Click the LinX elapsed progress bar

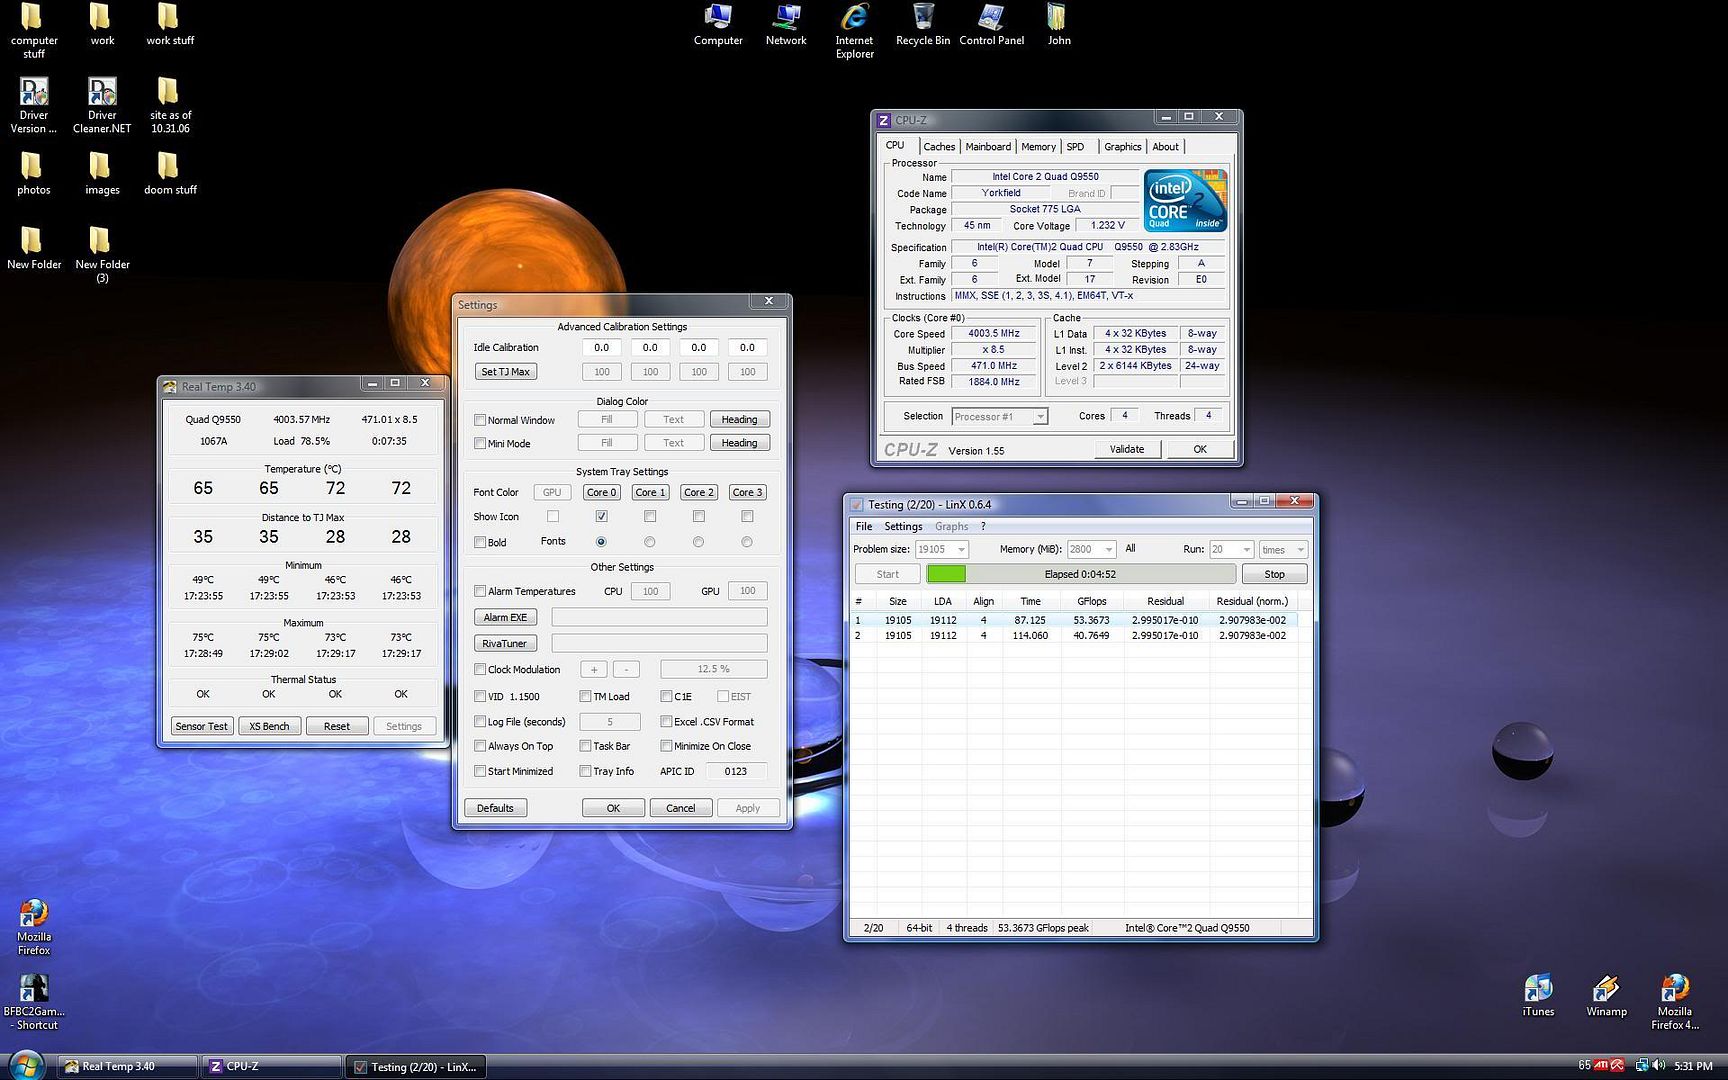[1080, 574]
